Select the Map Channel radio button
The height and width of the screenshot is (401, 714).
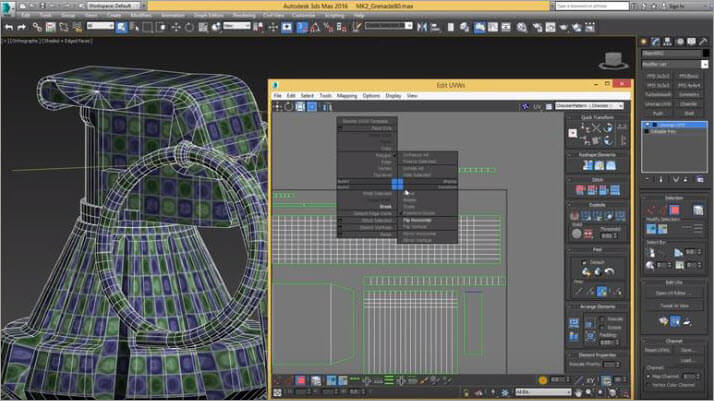[648, 376]
